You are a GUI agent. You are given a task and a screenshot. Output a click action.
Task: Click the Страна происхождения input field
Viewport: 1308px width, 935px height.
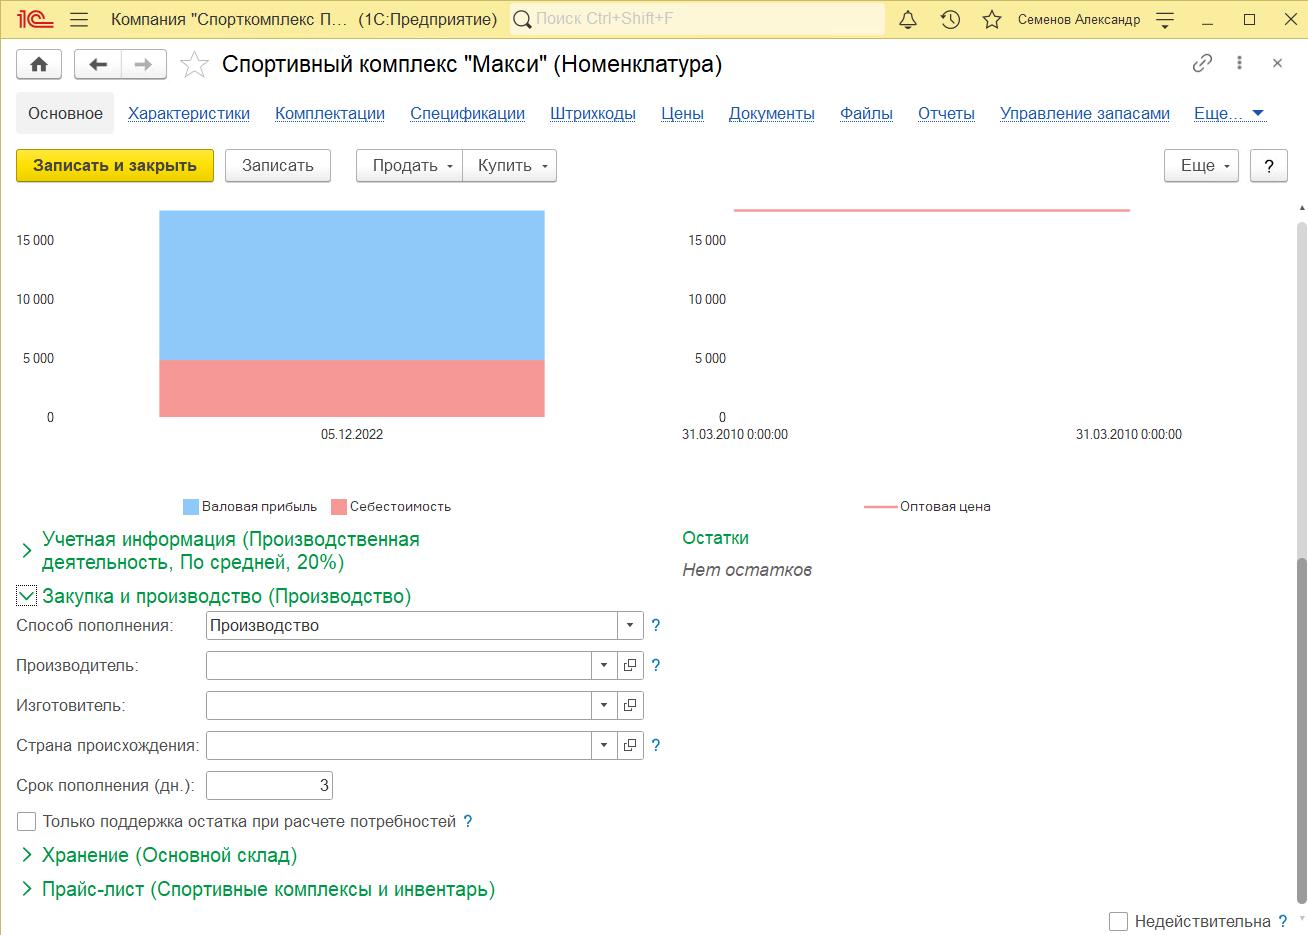point(399,745)
